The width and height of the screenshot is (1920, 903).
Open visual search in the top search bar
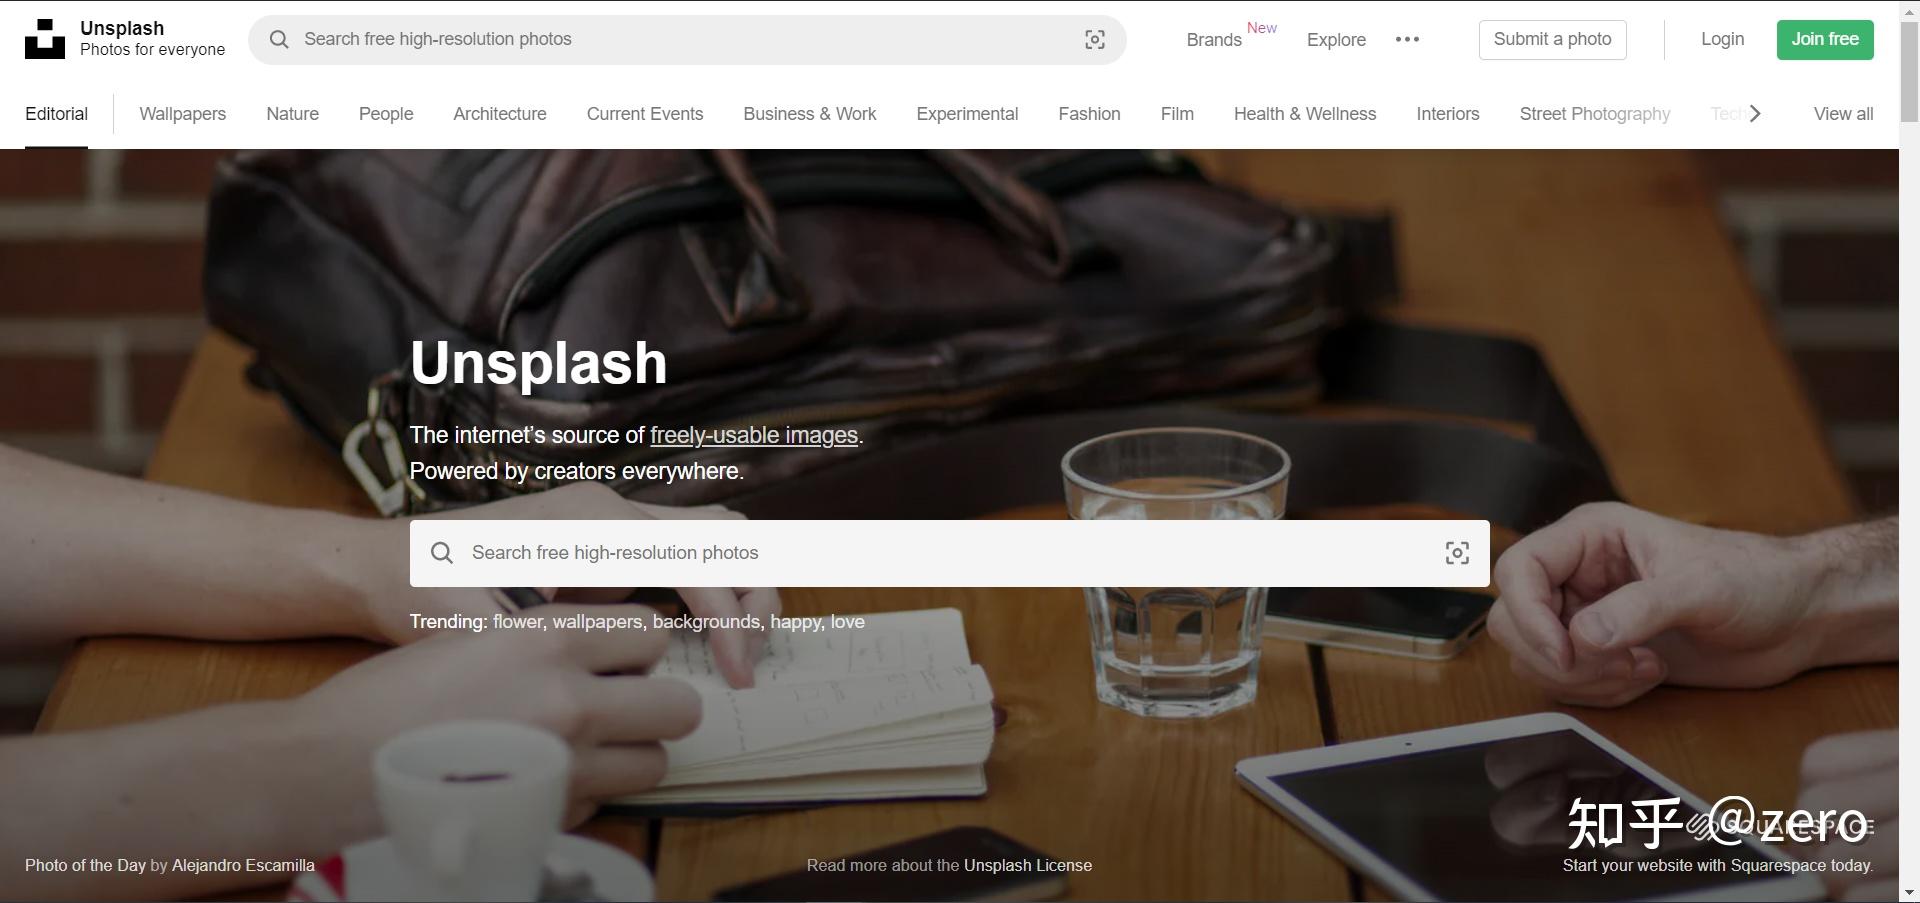pyautogui.click(x=1095, y=39)
